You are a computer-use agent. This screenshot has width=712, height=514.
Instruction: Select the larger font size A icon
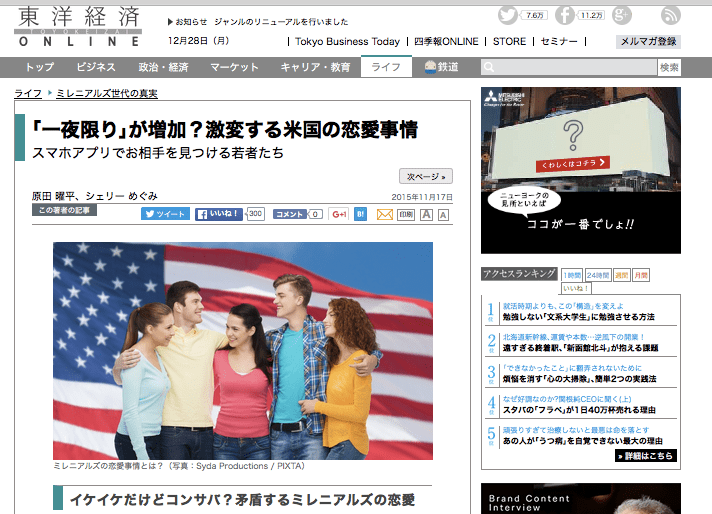click(426, 214)
